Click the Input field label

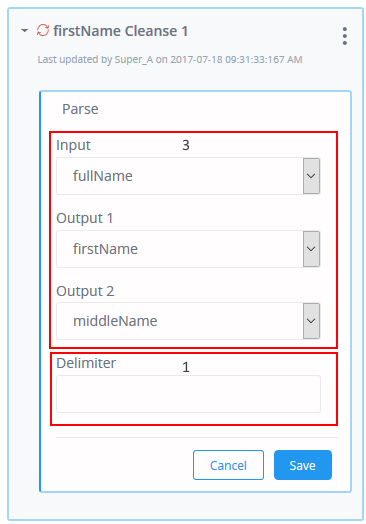73,145
